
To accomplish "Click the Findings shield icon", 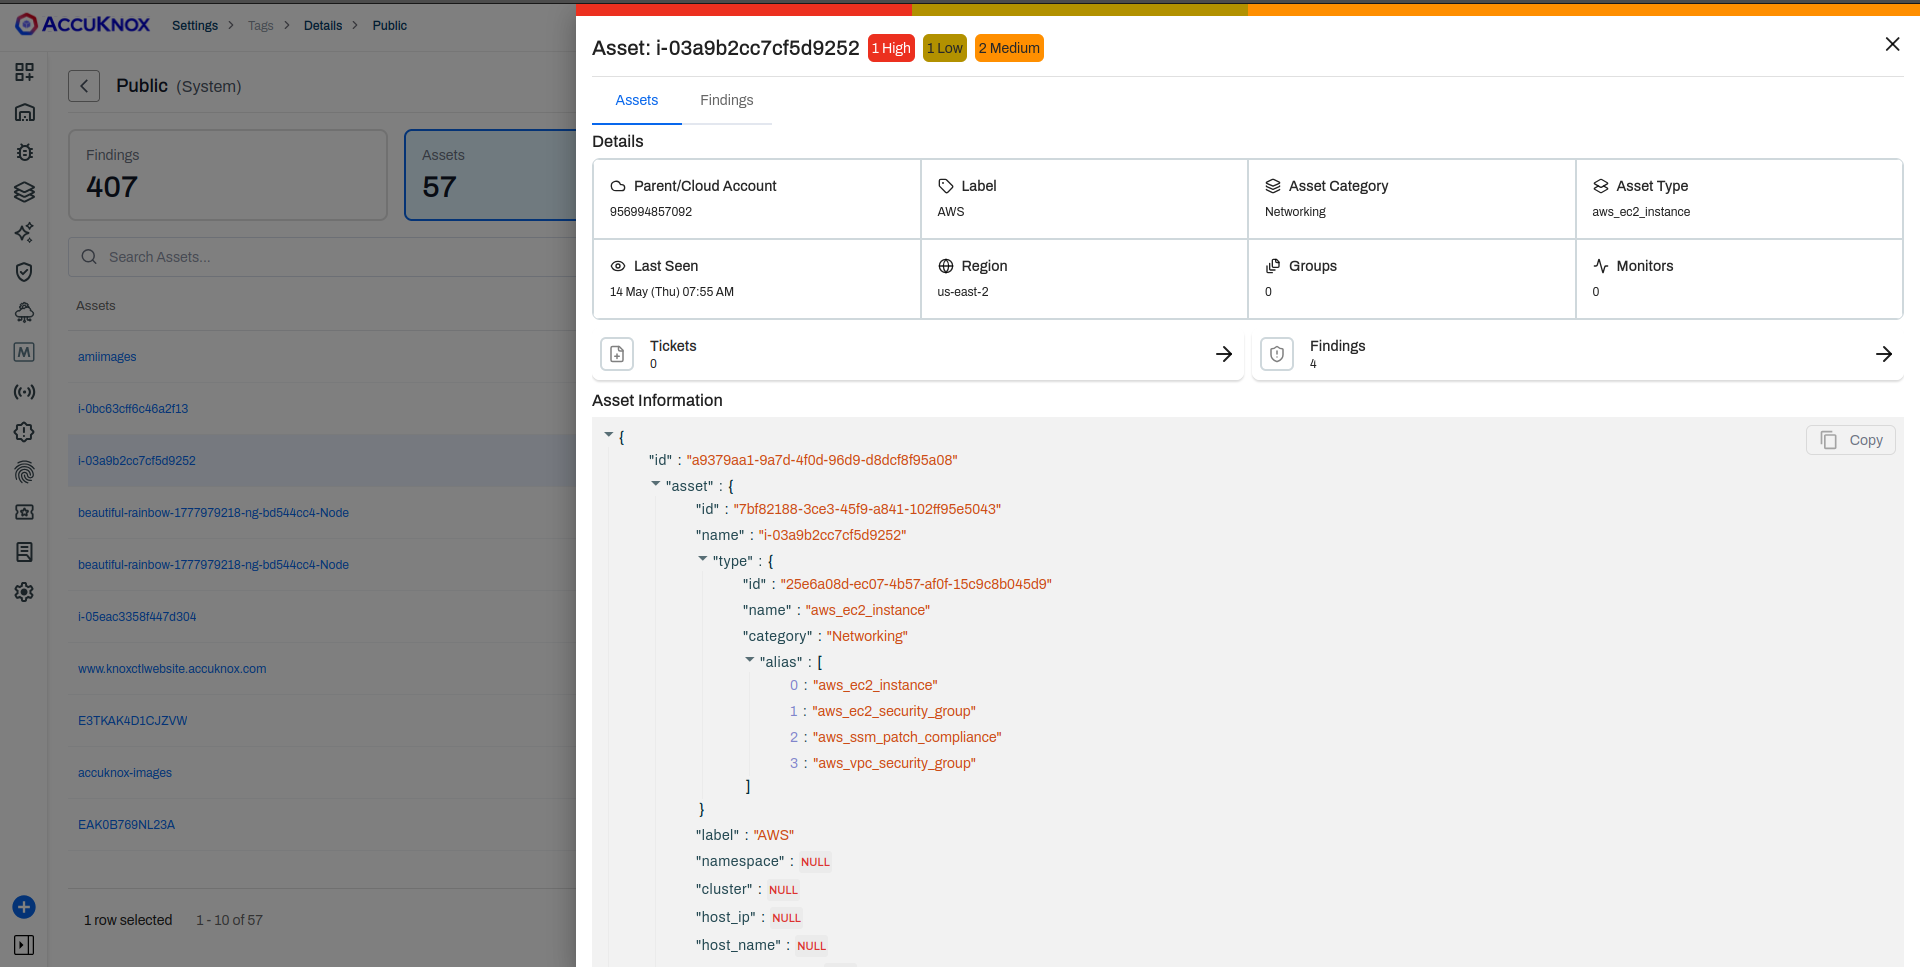I will tap(1277, 354).
